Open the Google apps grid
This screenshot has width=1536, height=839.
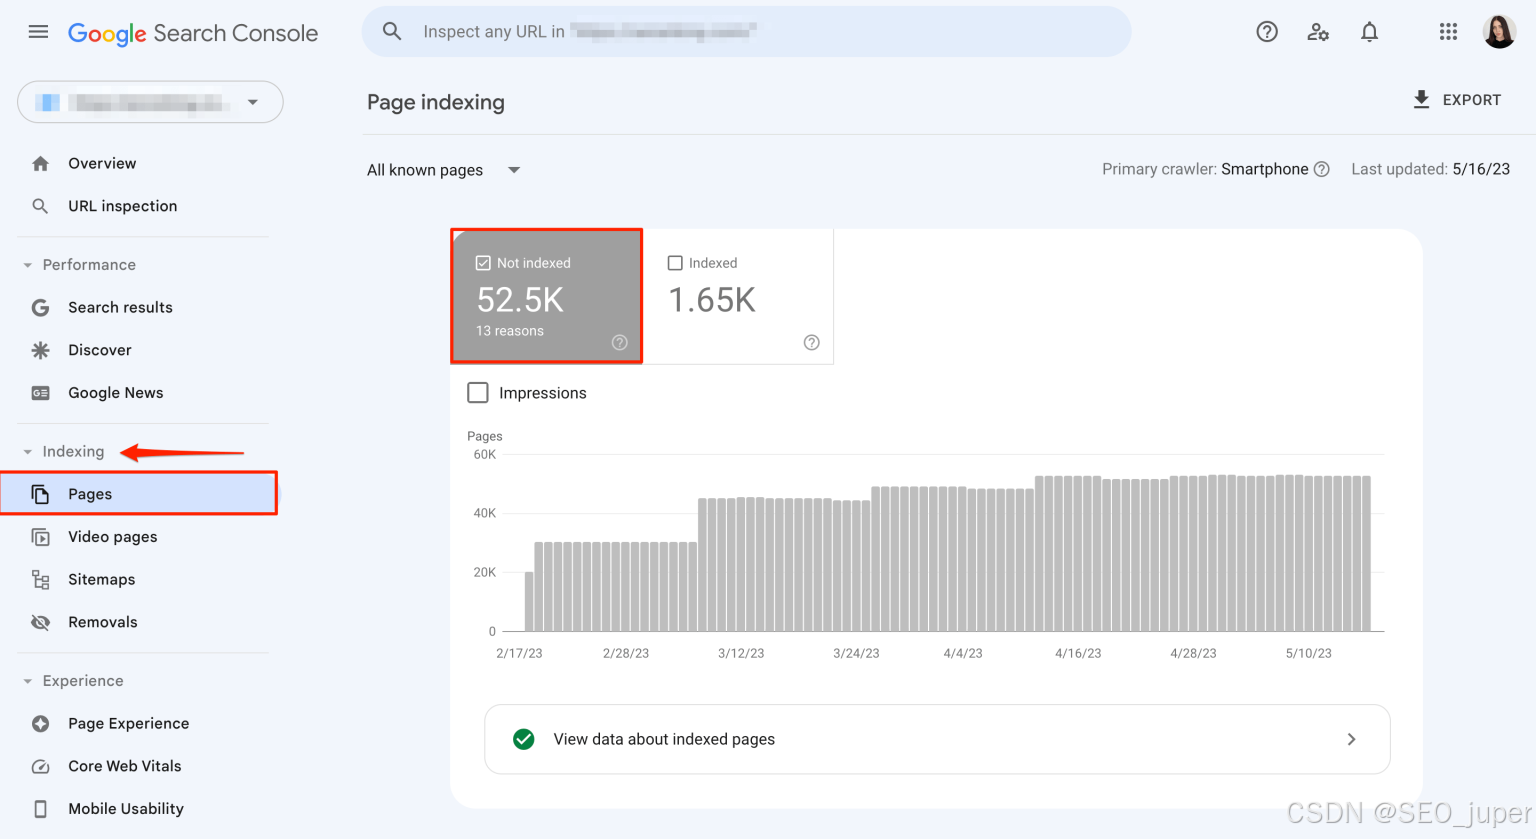click(x=1448, y=32)
